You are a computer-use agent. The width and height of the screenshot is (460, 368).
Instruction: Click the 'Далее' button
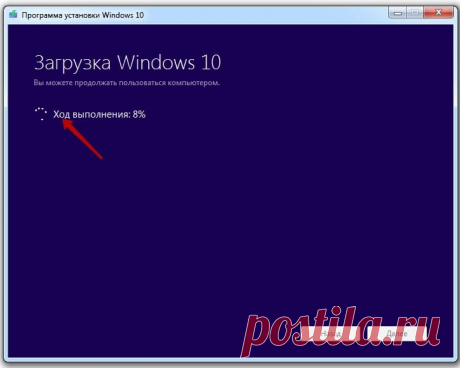pyautogui.click(x=397, y=333)
